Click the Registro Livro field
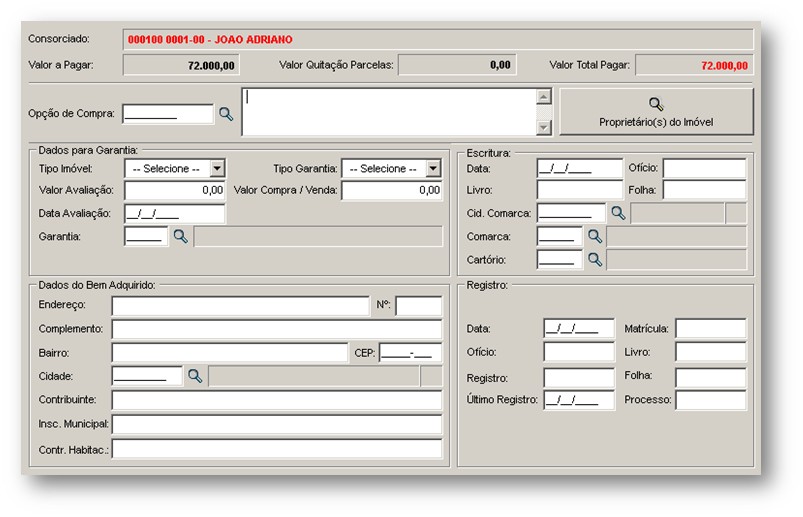This screenshot has width=803, height=517. pyautogui.click(x=711, y=352)
